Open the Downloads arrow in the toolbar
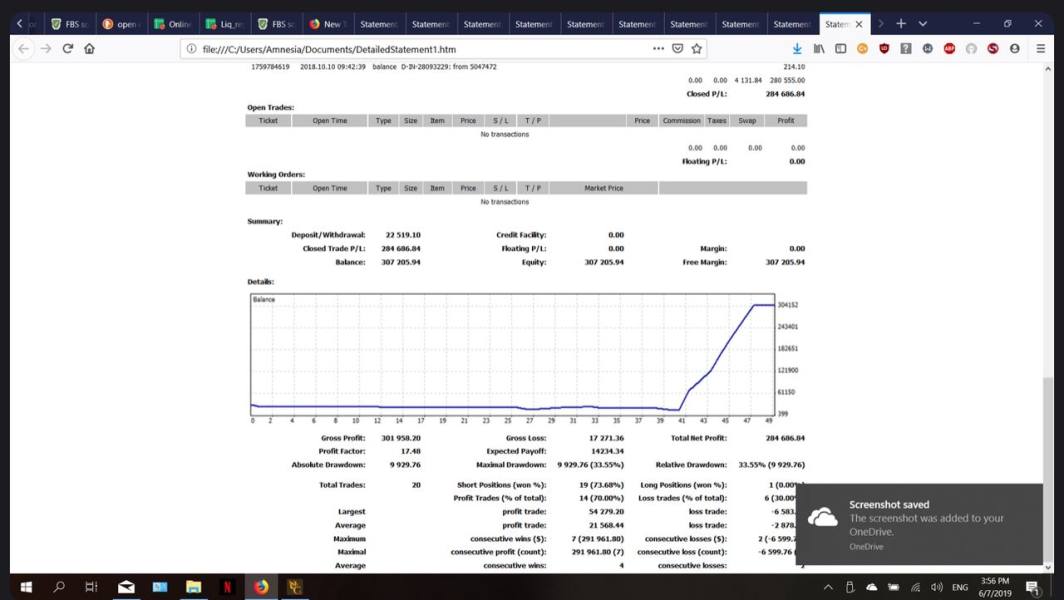Viewport: 1064px width, 600px height. point(797,48)
